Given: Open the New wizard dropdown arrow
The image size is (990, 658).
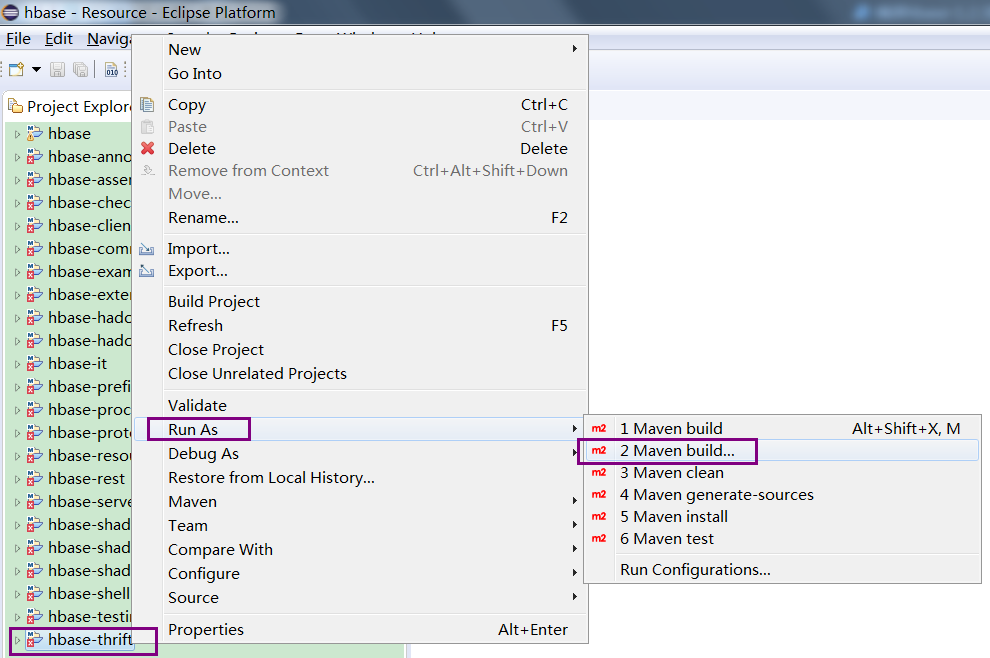Looking at the screenshot, I should pos(36,69).
